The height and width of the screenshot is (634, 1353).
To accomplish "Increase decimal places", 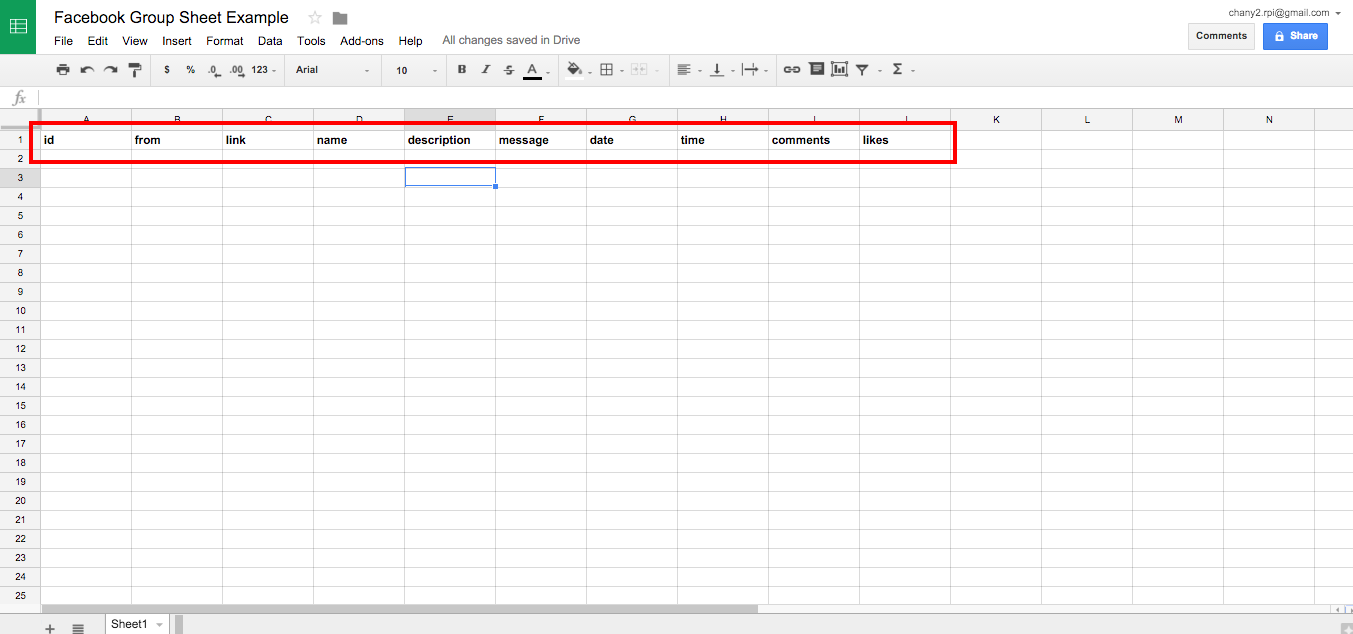I will pyautogui.click(x=237, y=70).
